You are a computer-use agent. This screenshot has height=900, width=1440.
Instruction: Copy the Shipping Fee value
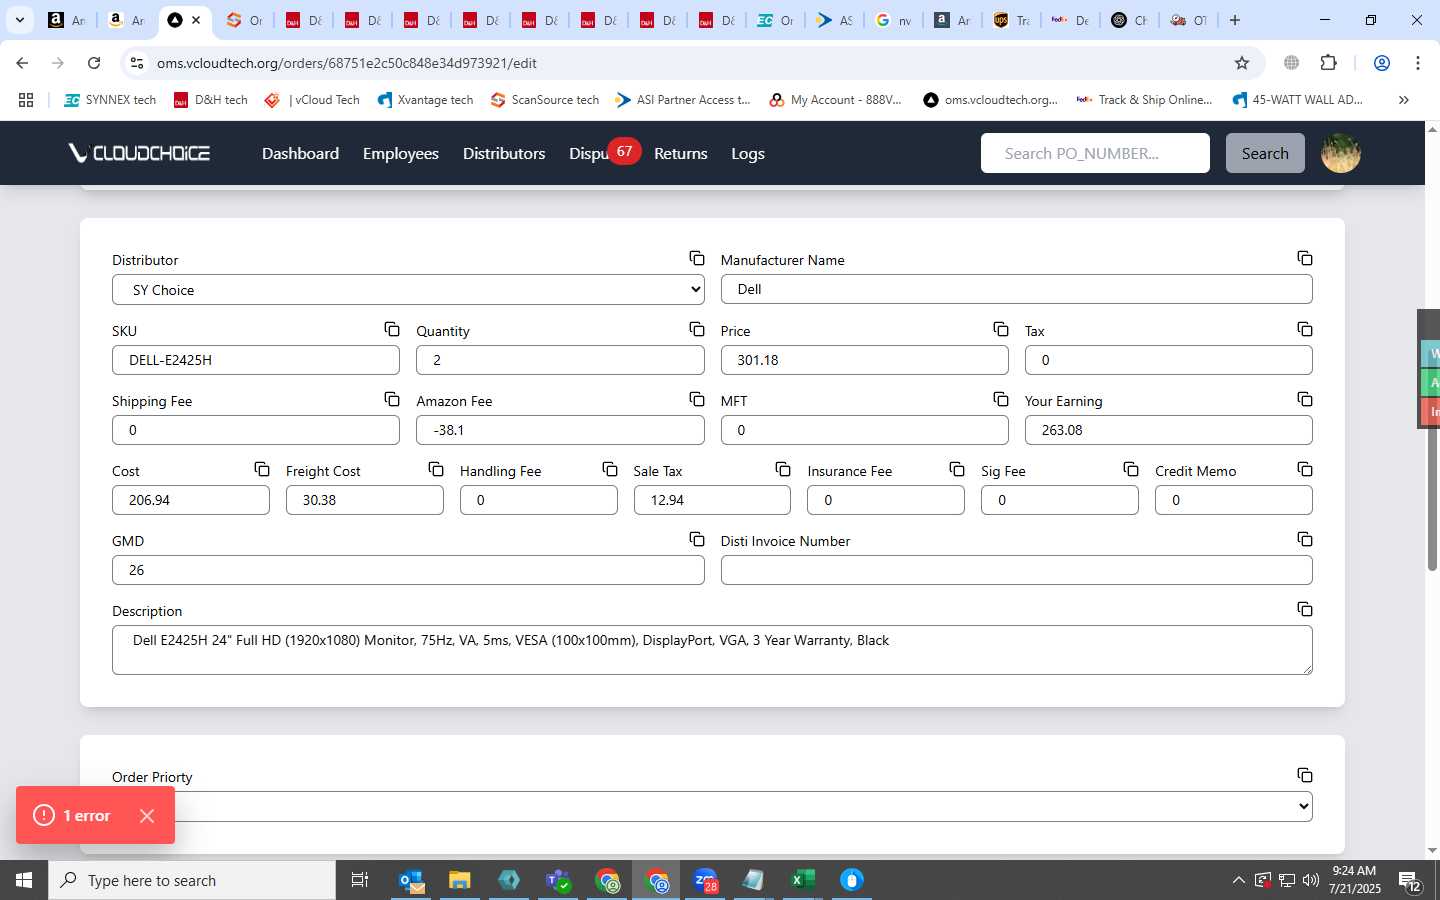tap(392, 399)
